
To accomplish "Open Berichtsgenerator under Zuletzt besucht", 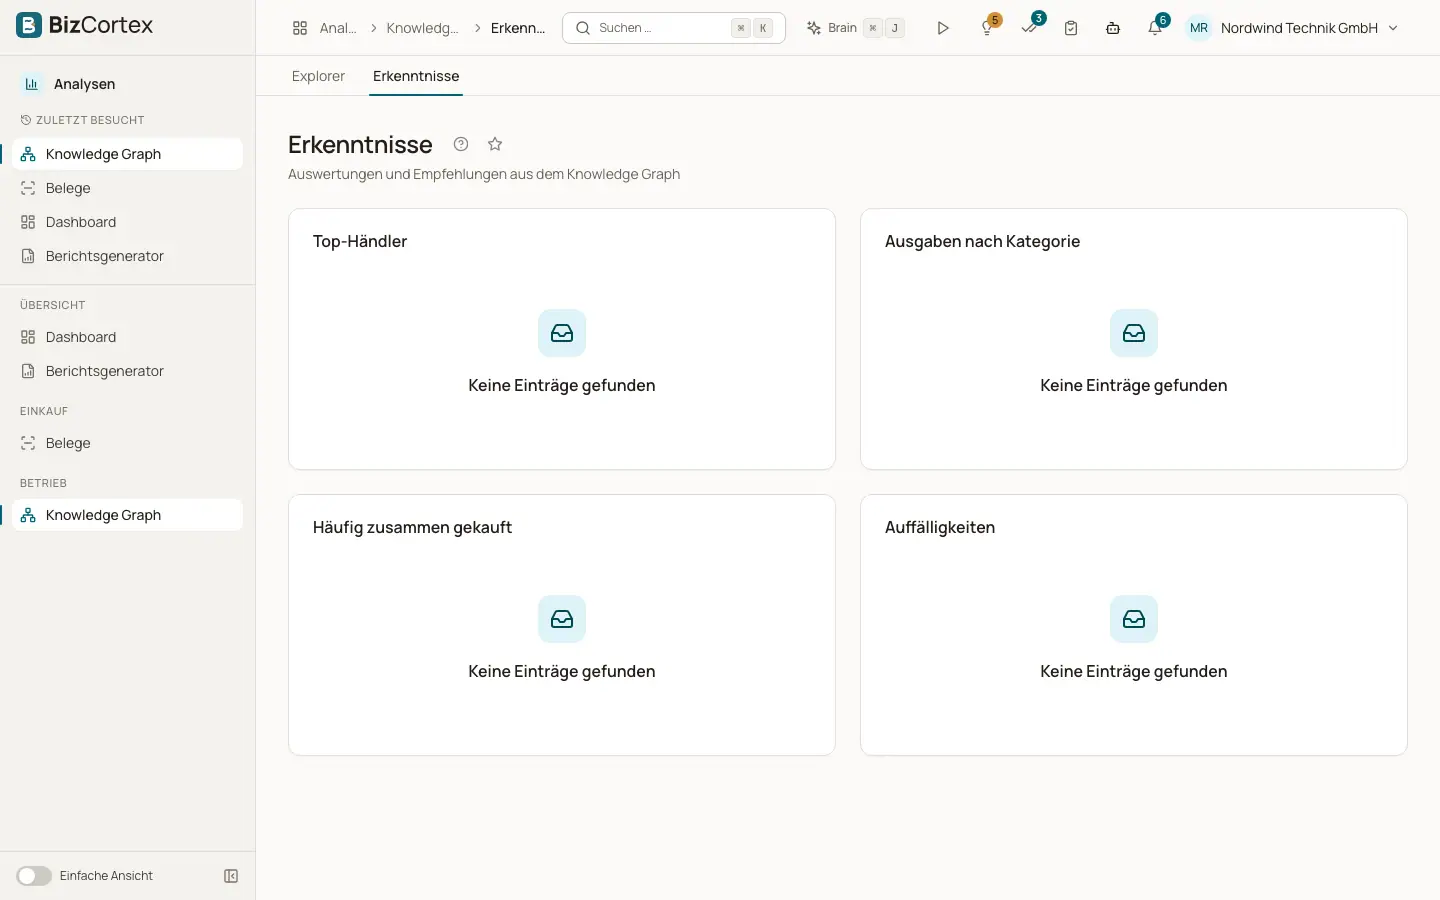I will (127, 256).
